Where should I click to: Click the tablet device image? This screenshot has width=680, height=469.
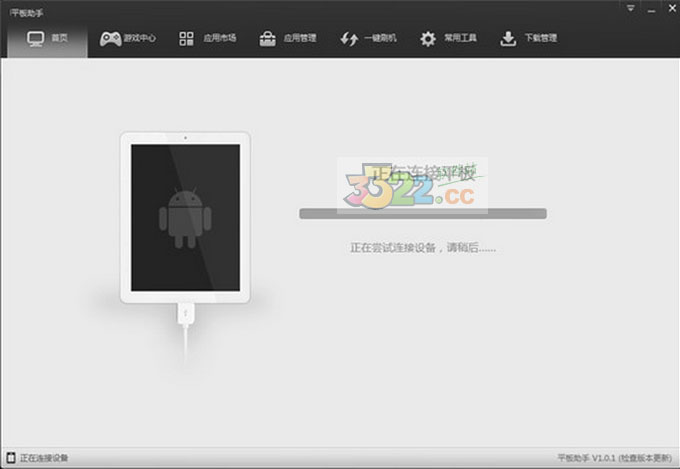[185, 218]
